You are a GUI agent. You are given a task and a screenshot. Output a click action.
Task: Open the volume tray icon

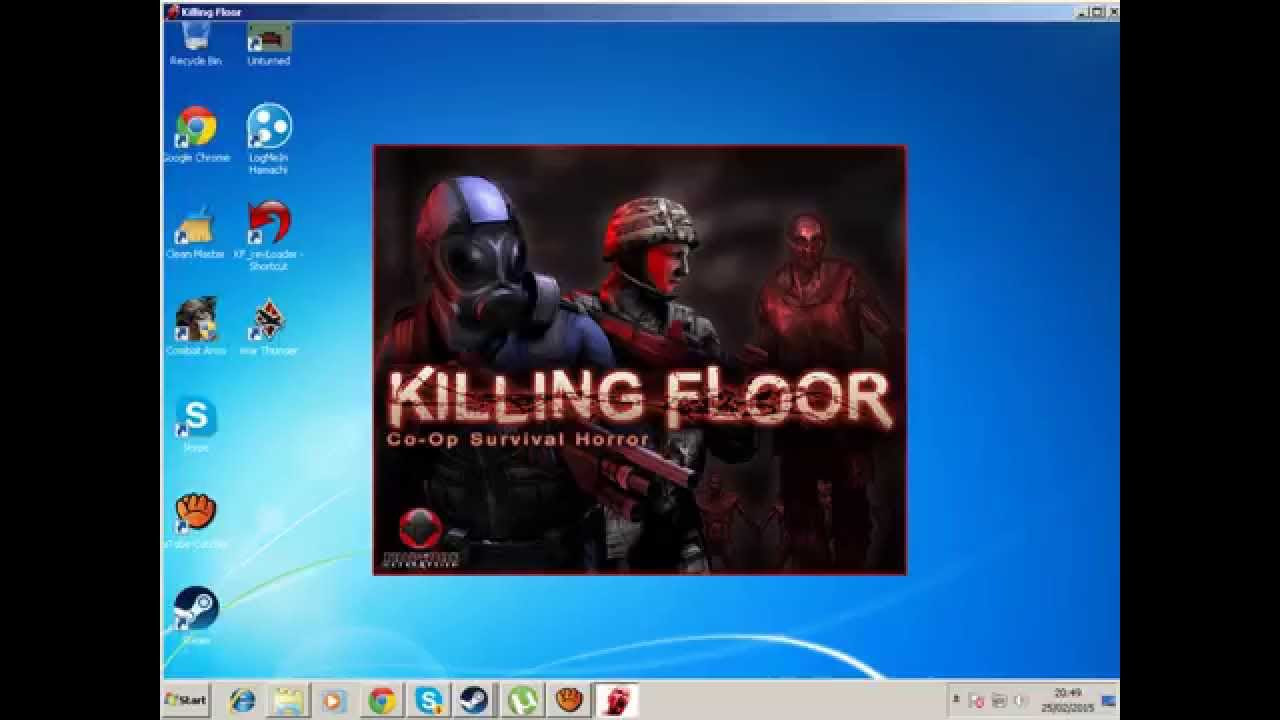(1021, 700)
